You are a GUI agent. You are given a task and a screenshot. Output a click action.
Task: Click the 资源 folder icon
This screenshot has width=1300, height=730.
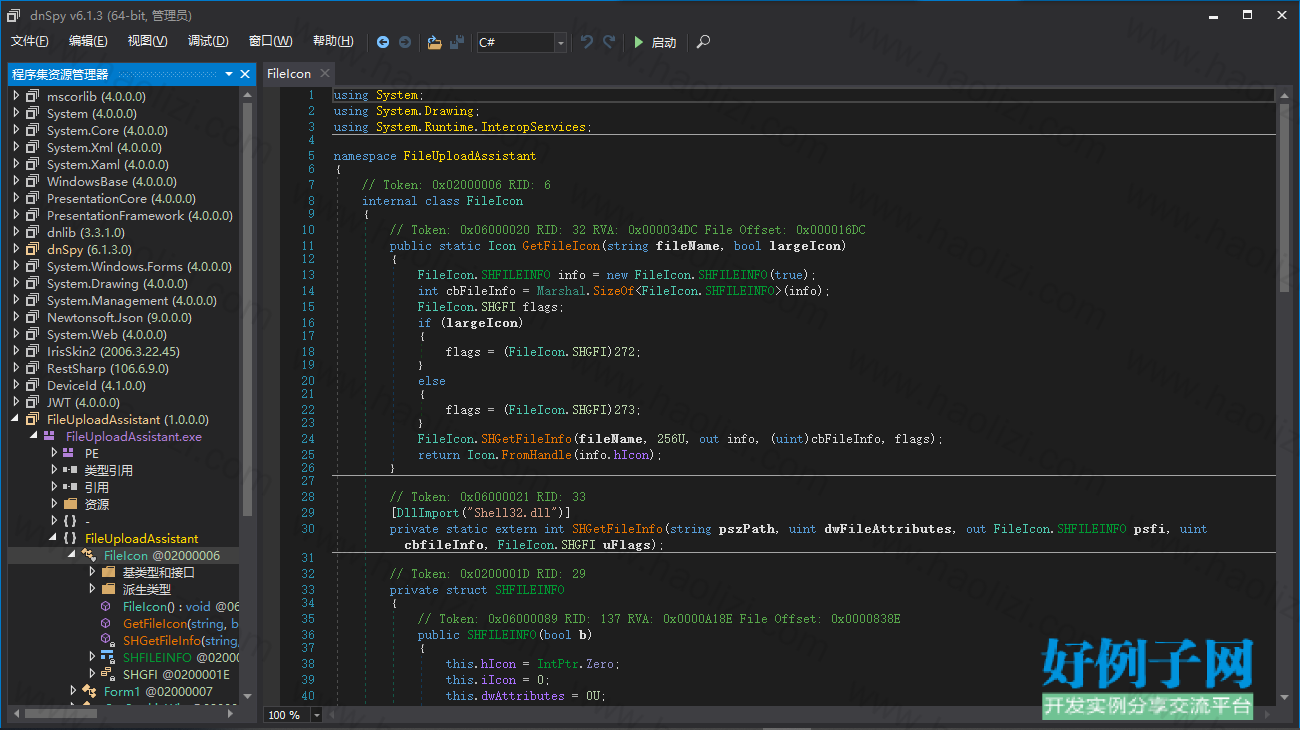point(69,504)
